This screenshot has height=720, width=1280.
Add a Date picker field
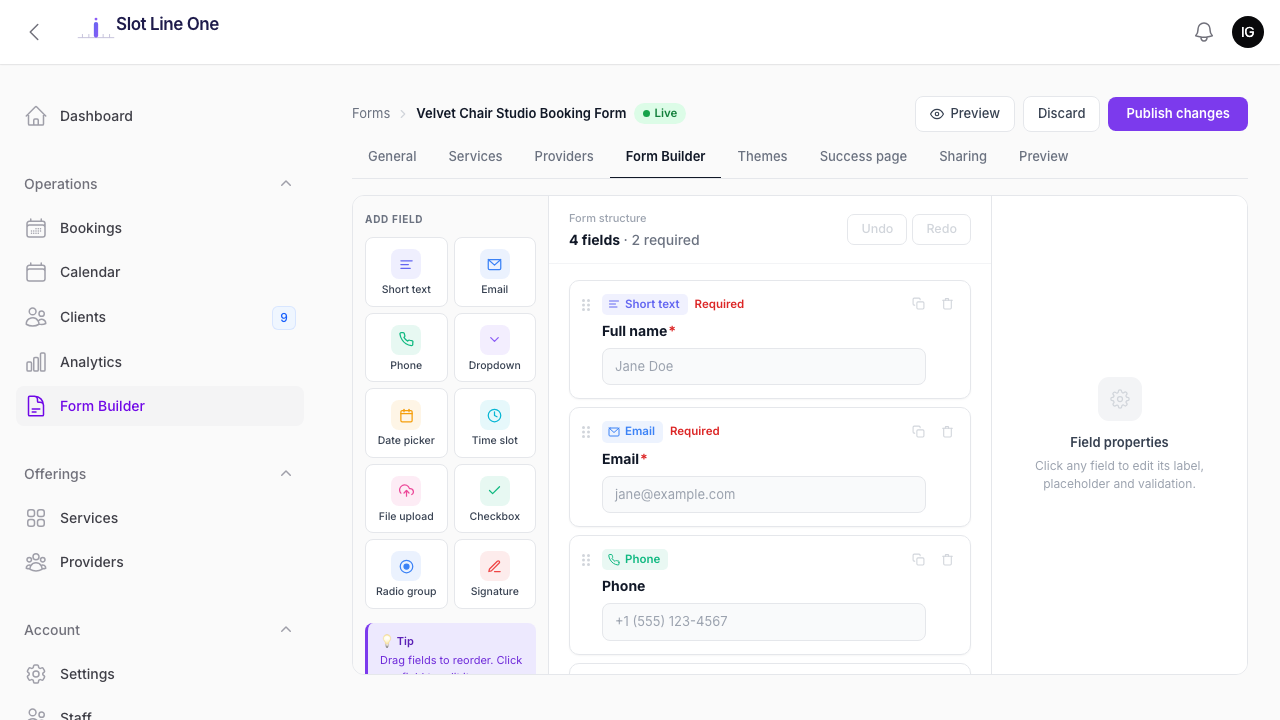[406, 423]
